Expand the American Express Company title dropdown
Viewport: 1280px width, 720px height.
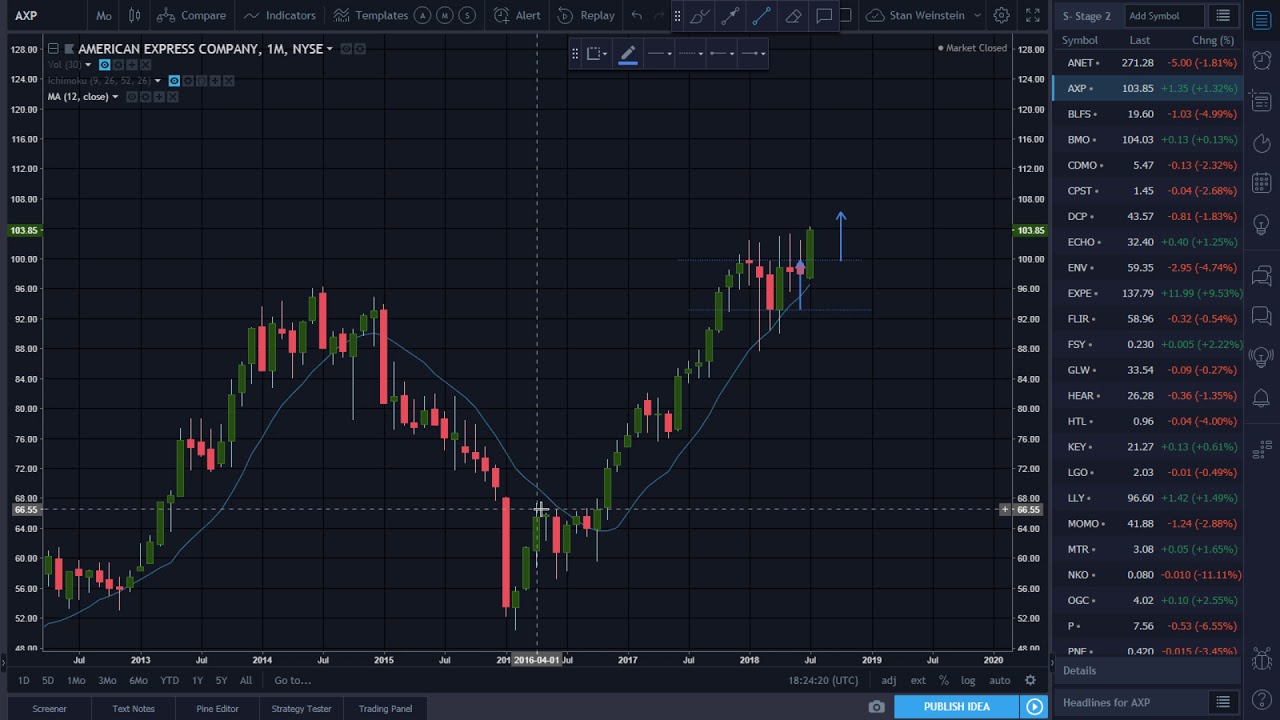click(x=329, y=49)
